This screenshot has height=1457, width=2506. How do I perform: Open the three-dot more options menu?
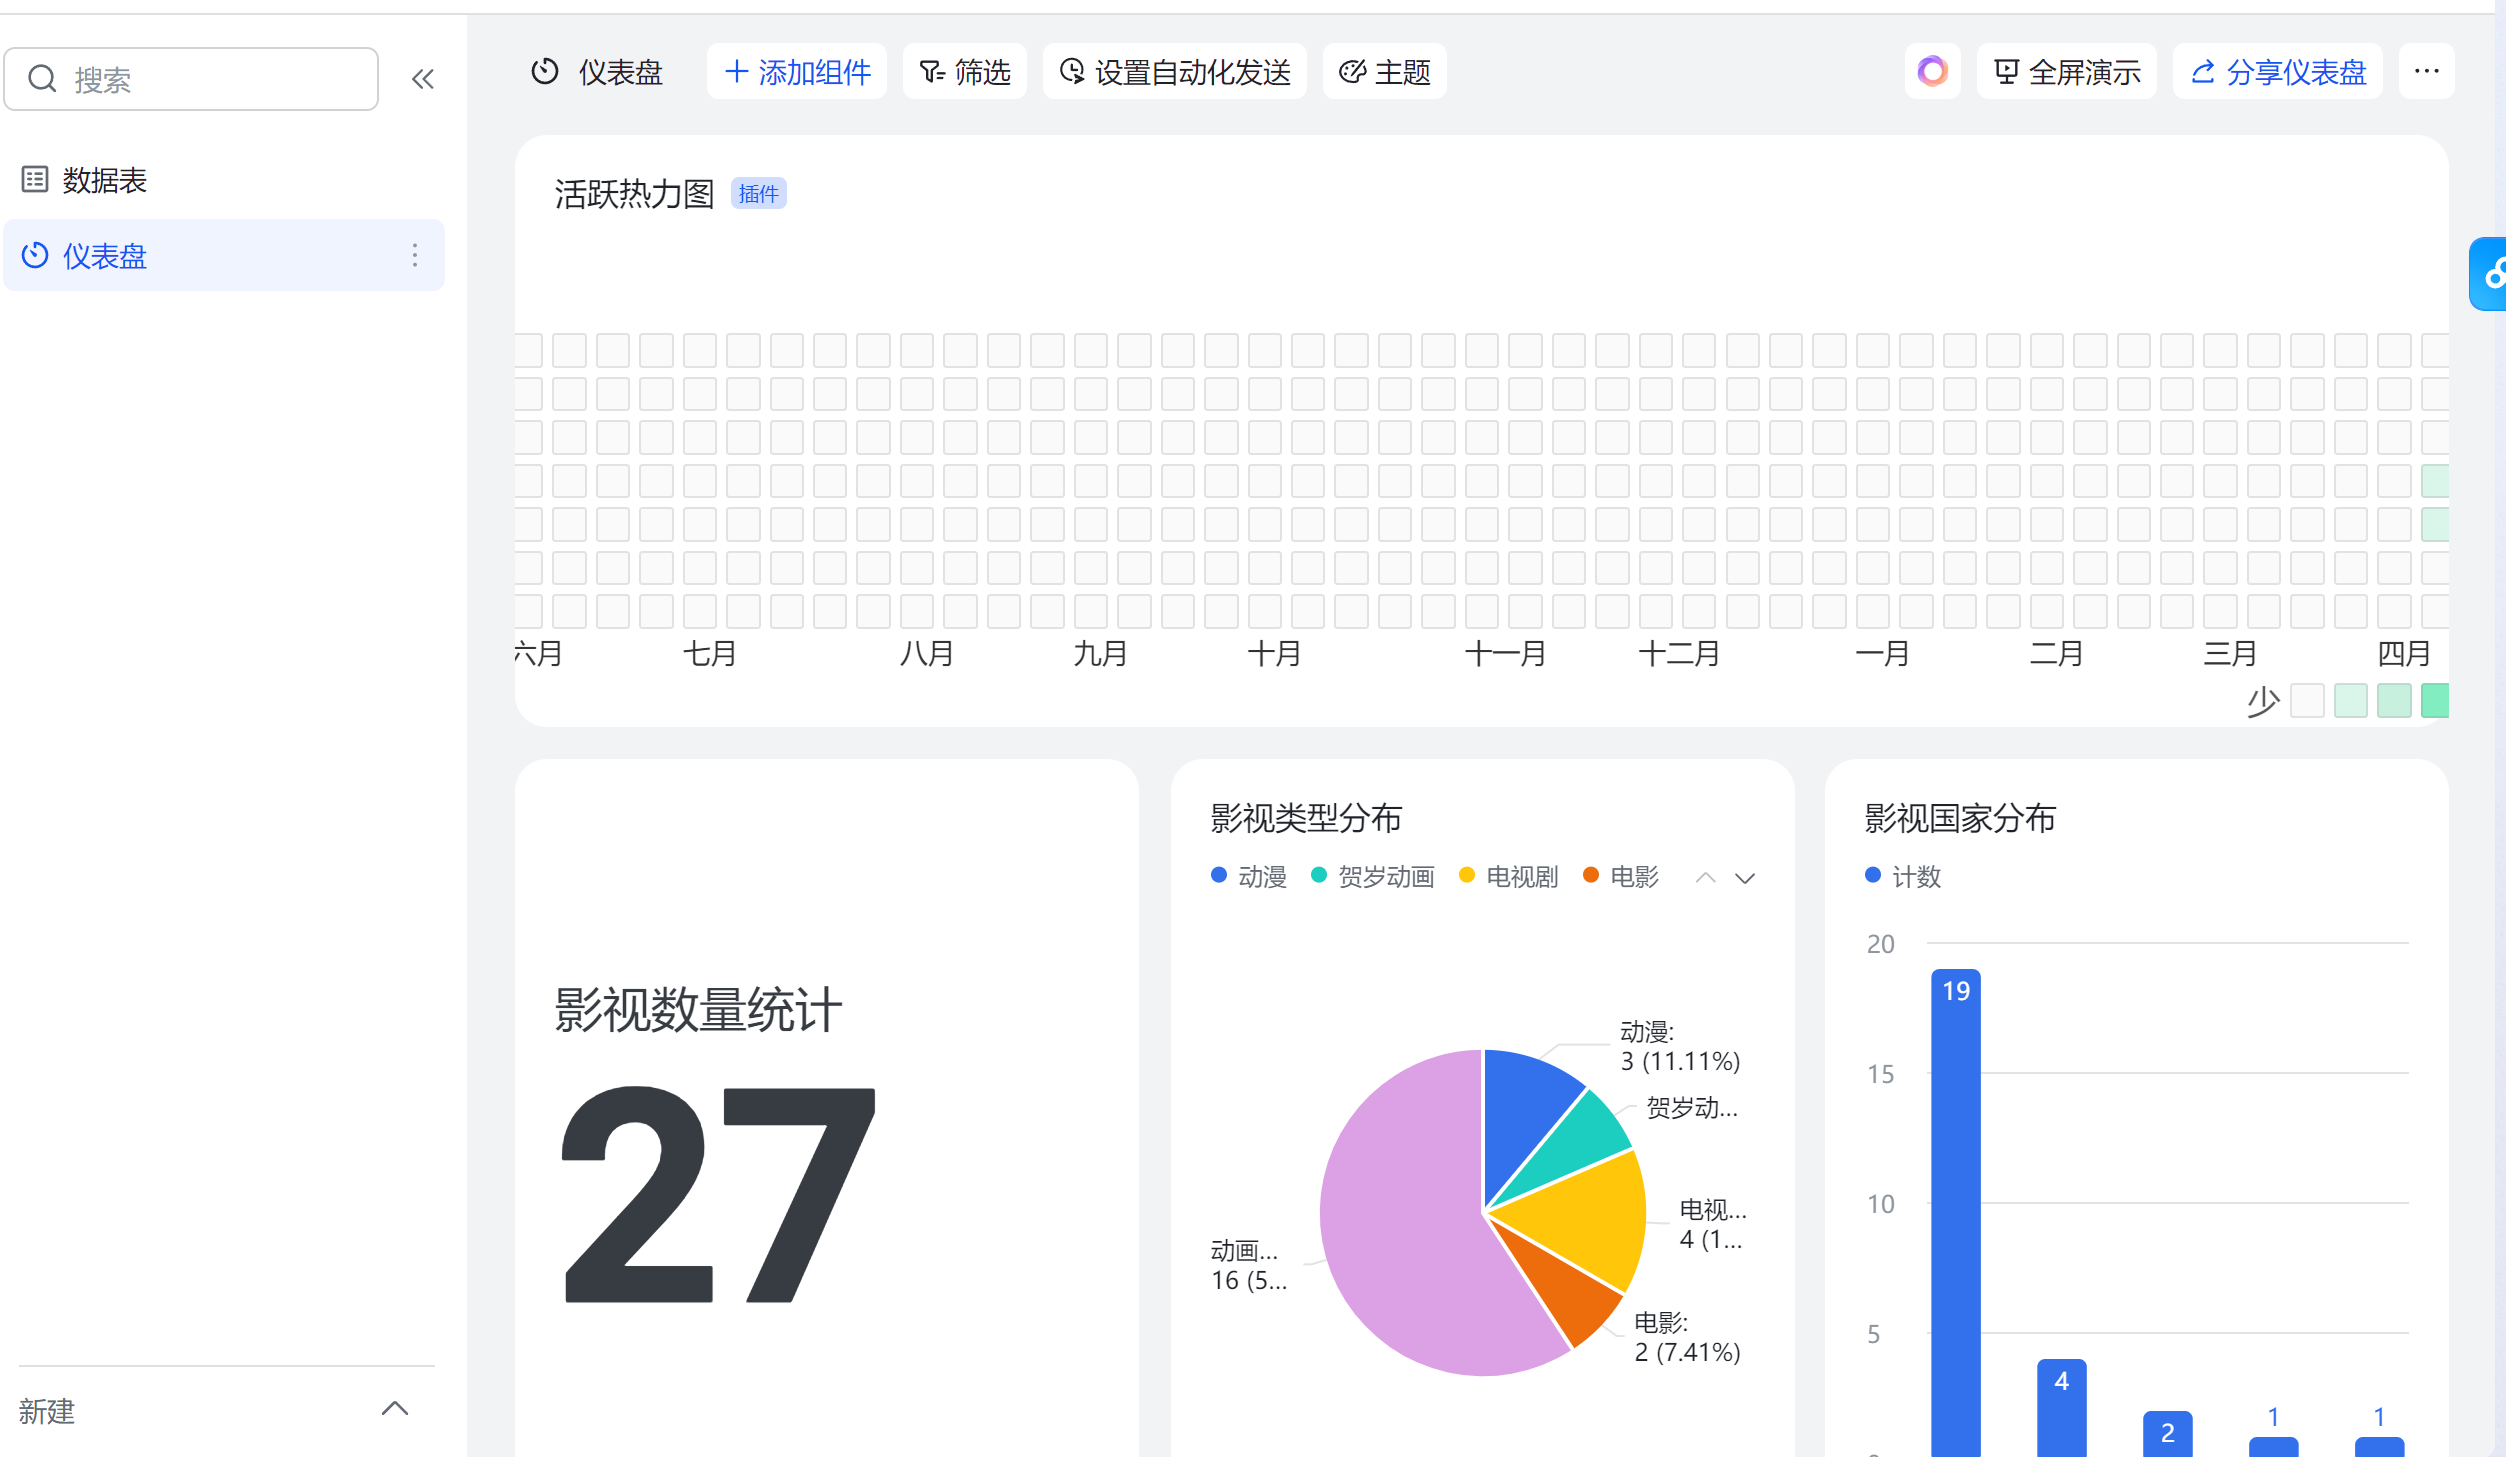tap(2426, 72)
